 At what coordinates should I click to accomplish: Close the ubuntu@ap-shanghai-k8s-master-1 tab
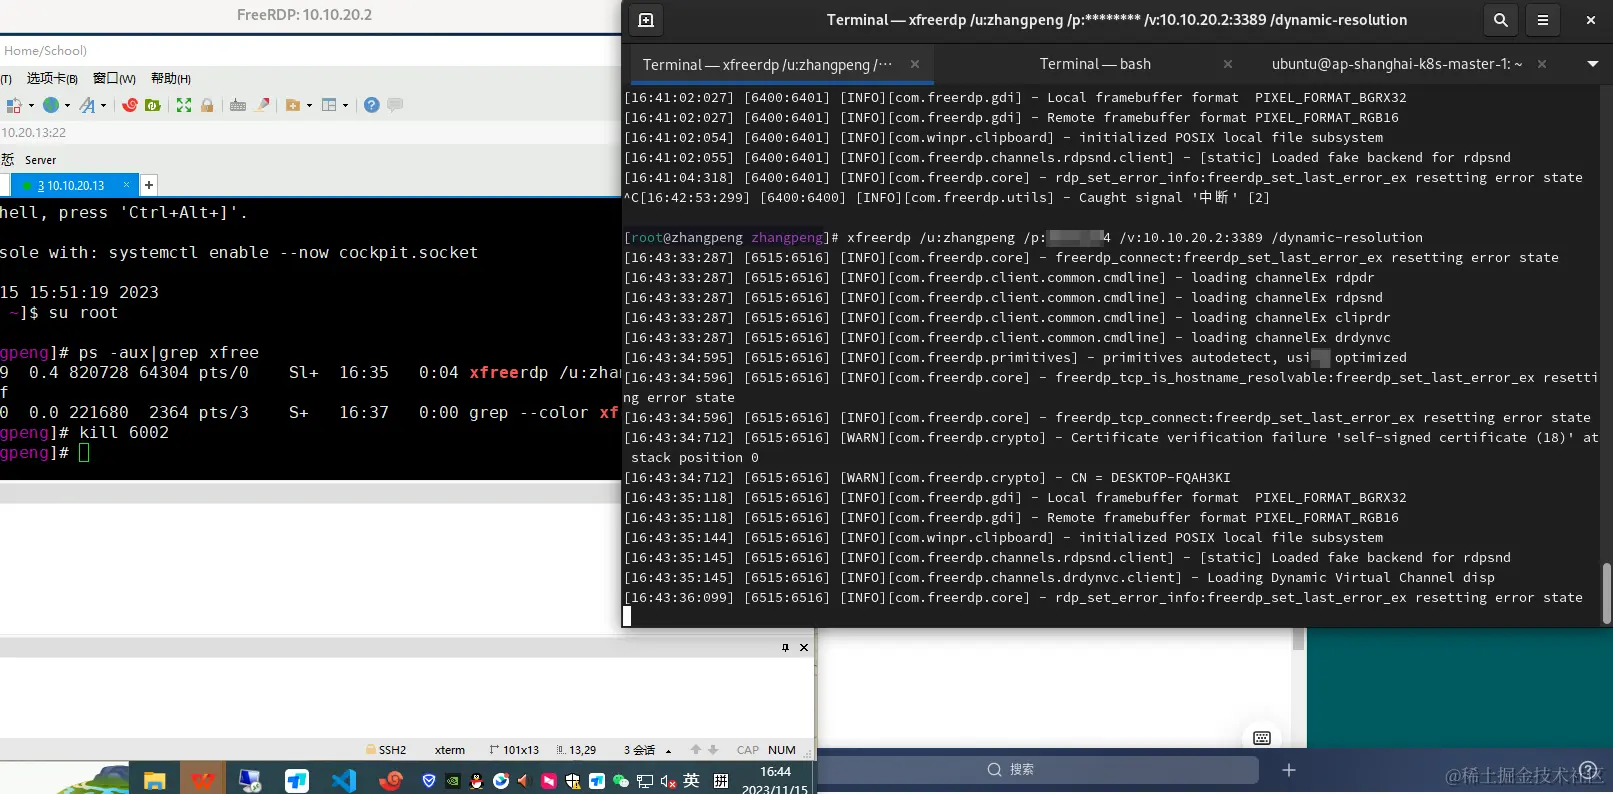click(x=1542, y=64)
